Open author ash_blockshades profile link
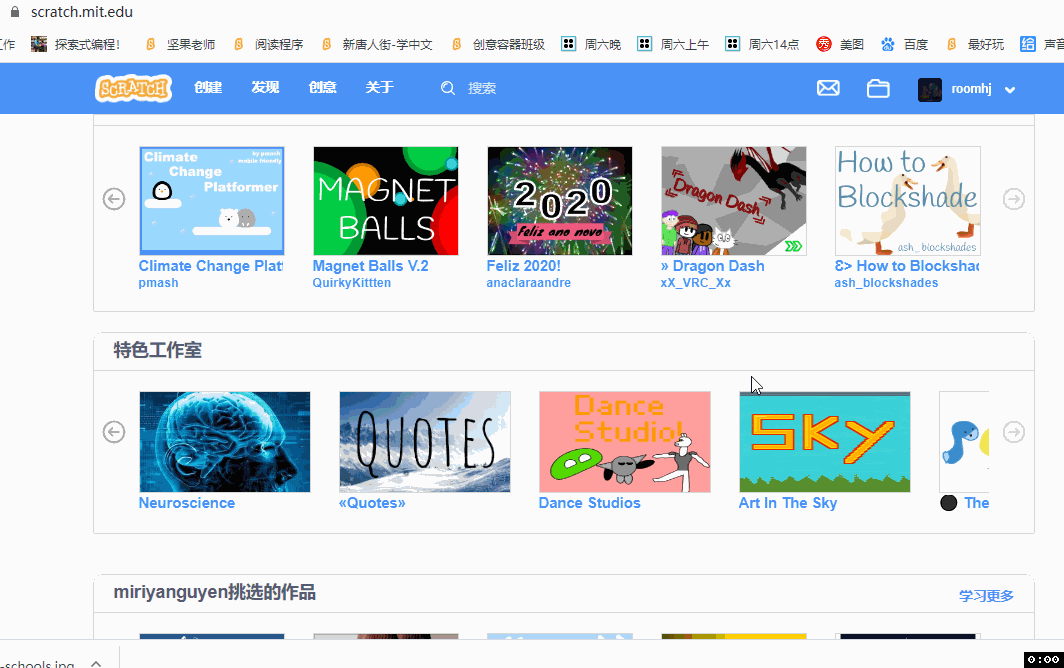The height and width of the screenshot is (668, 1064). point(886,283)
